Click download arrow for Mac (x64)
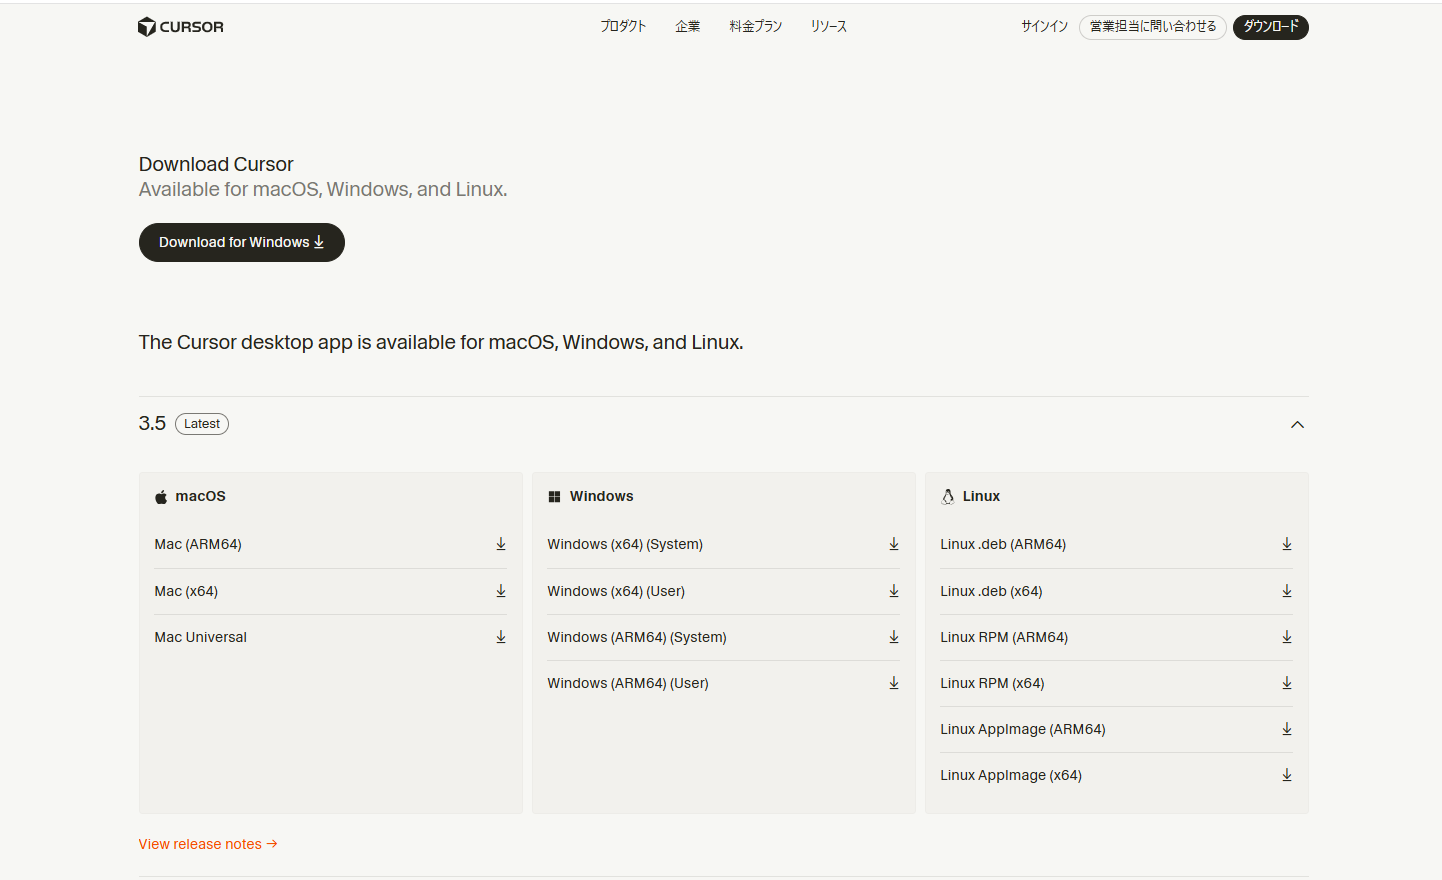 coord(501,591)
